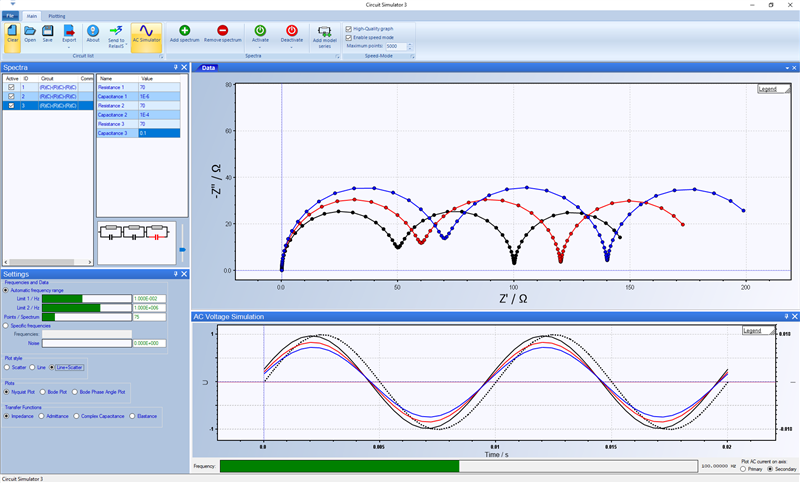Switch to the Main ribbon tab
Image resolution: width=800 pixels, height=483 pixels.
pyautogui.click(x=32, y=16)
